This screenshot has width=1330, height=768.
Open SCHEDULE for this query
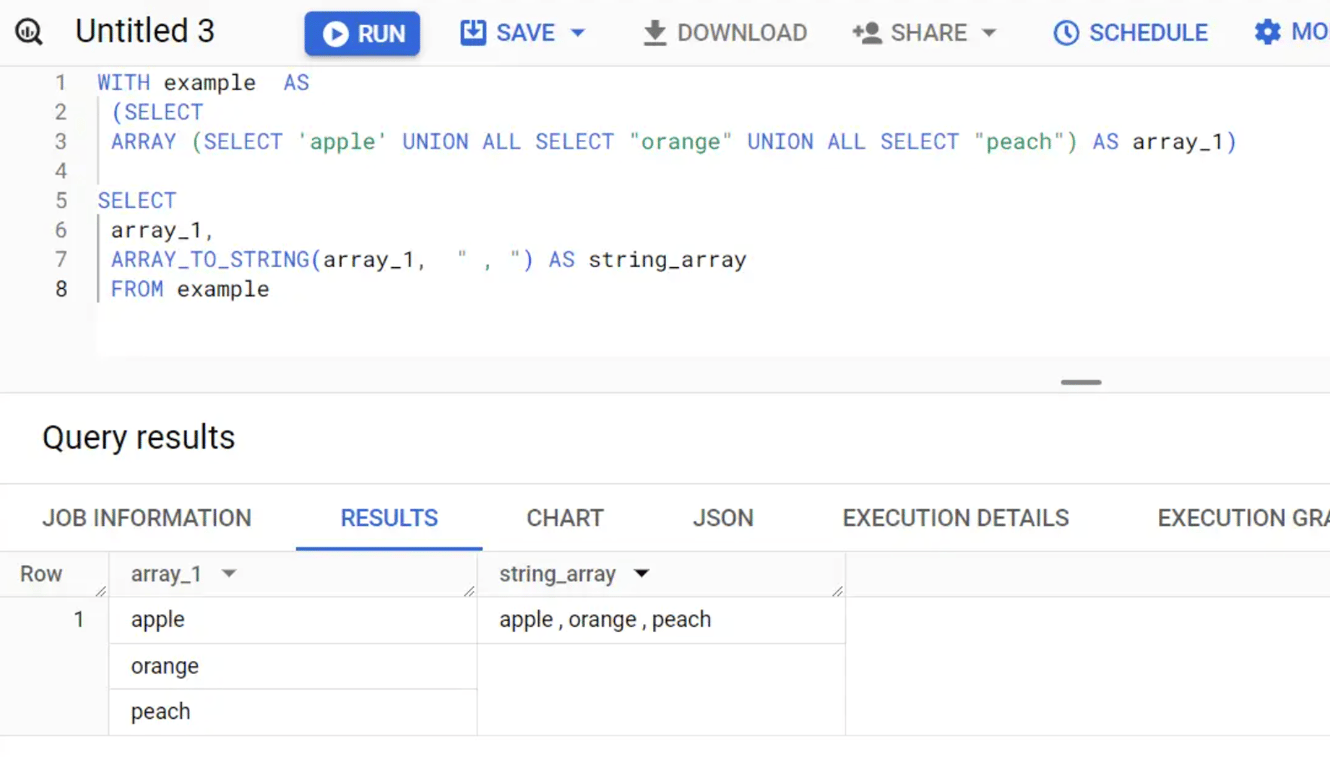pyautogui.click(x=1131, y=32)
